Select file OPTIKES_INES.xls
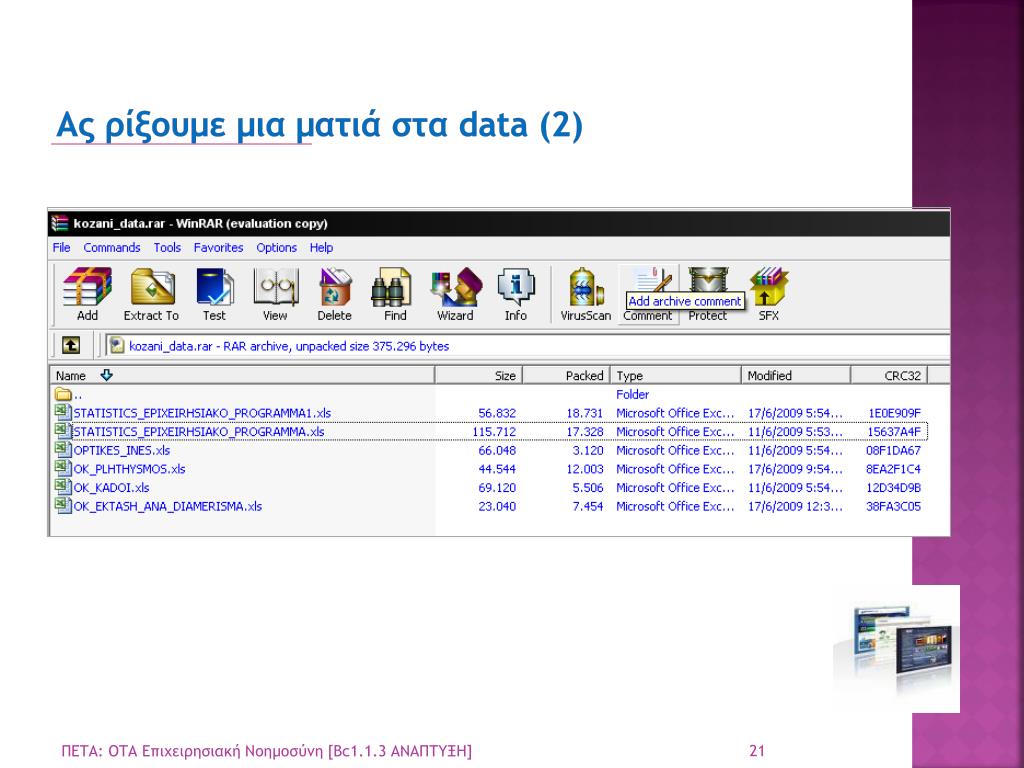Image resolution: width=1024 pixels, height=768 pixels. point(121,451)
